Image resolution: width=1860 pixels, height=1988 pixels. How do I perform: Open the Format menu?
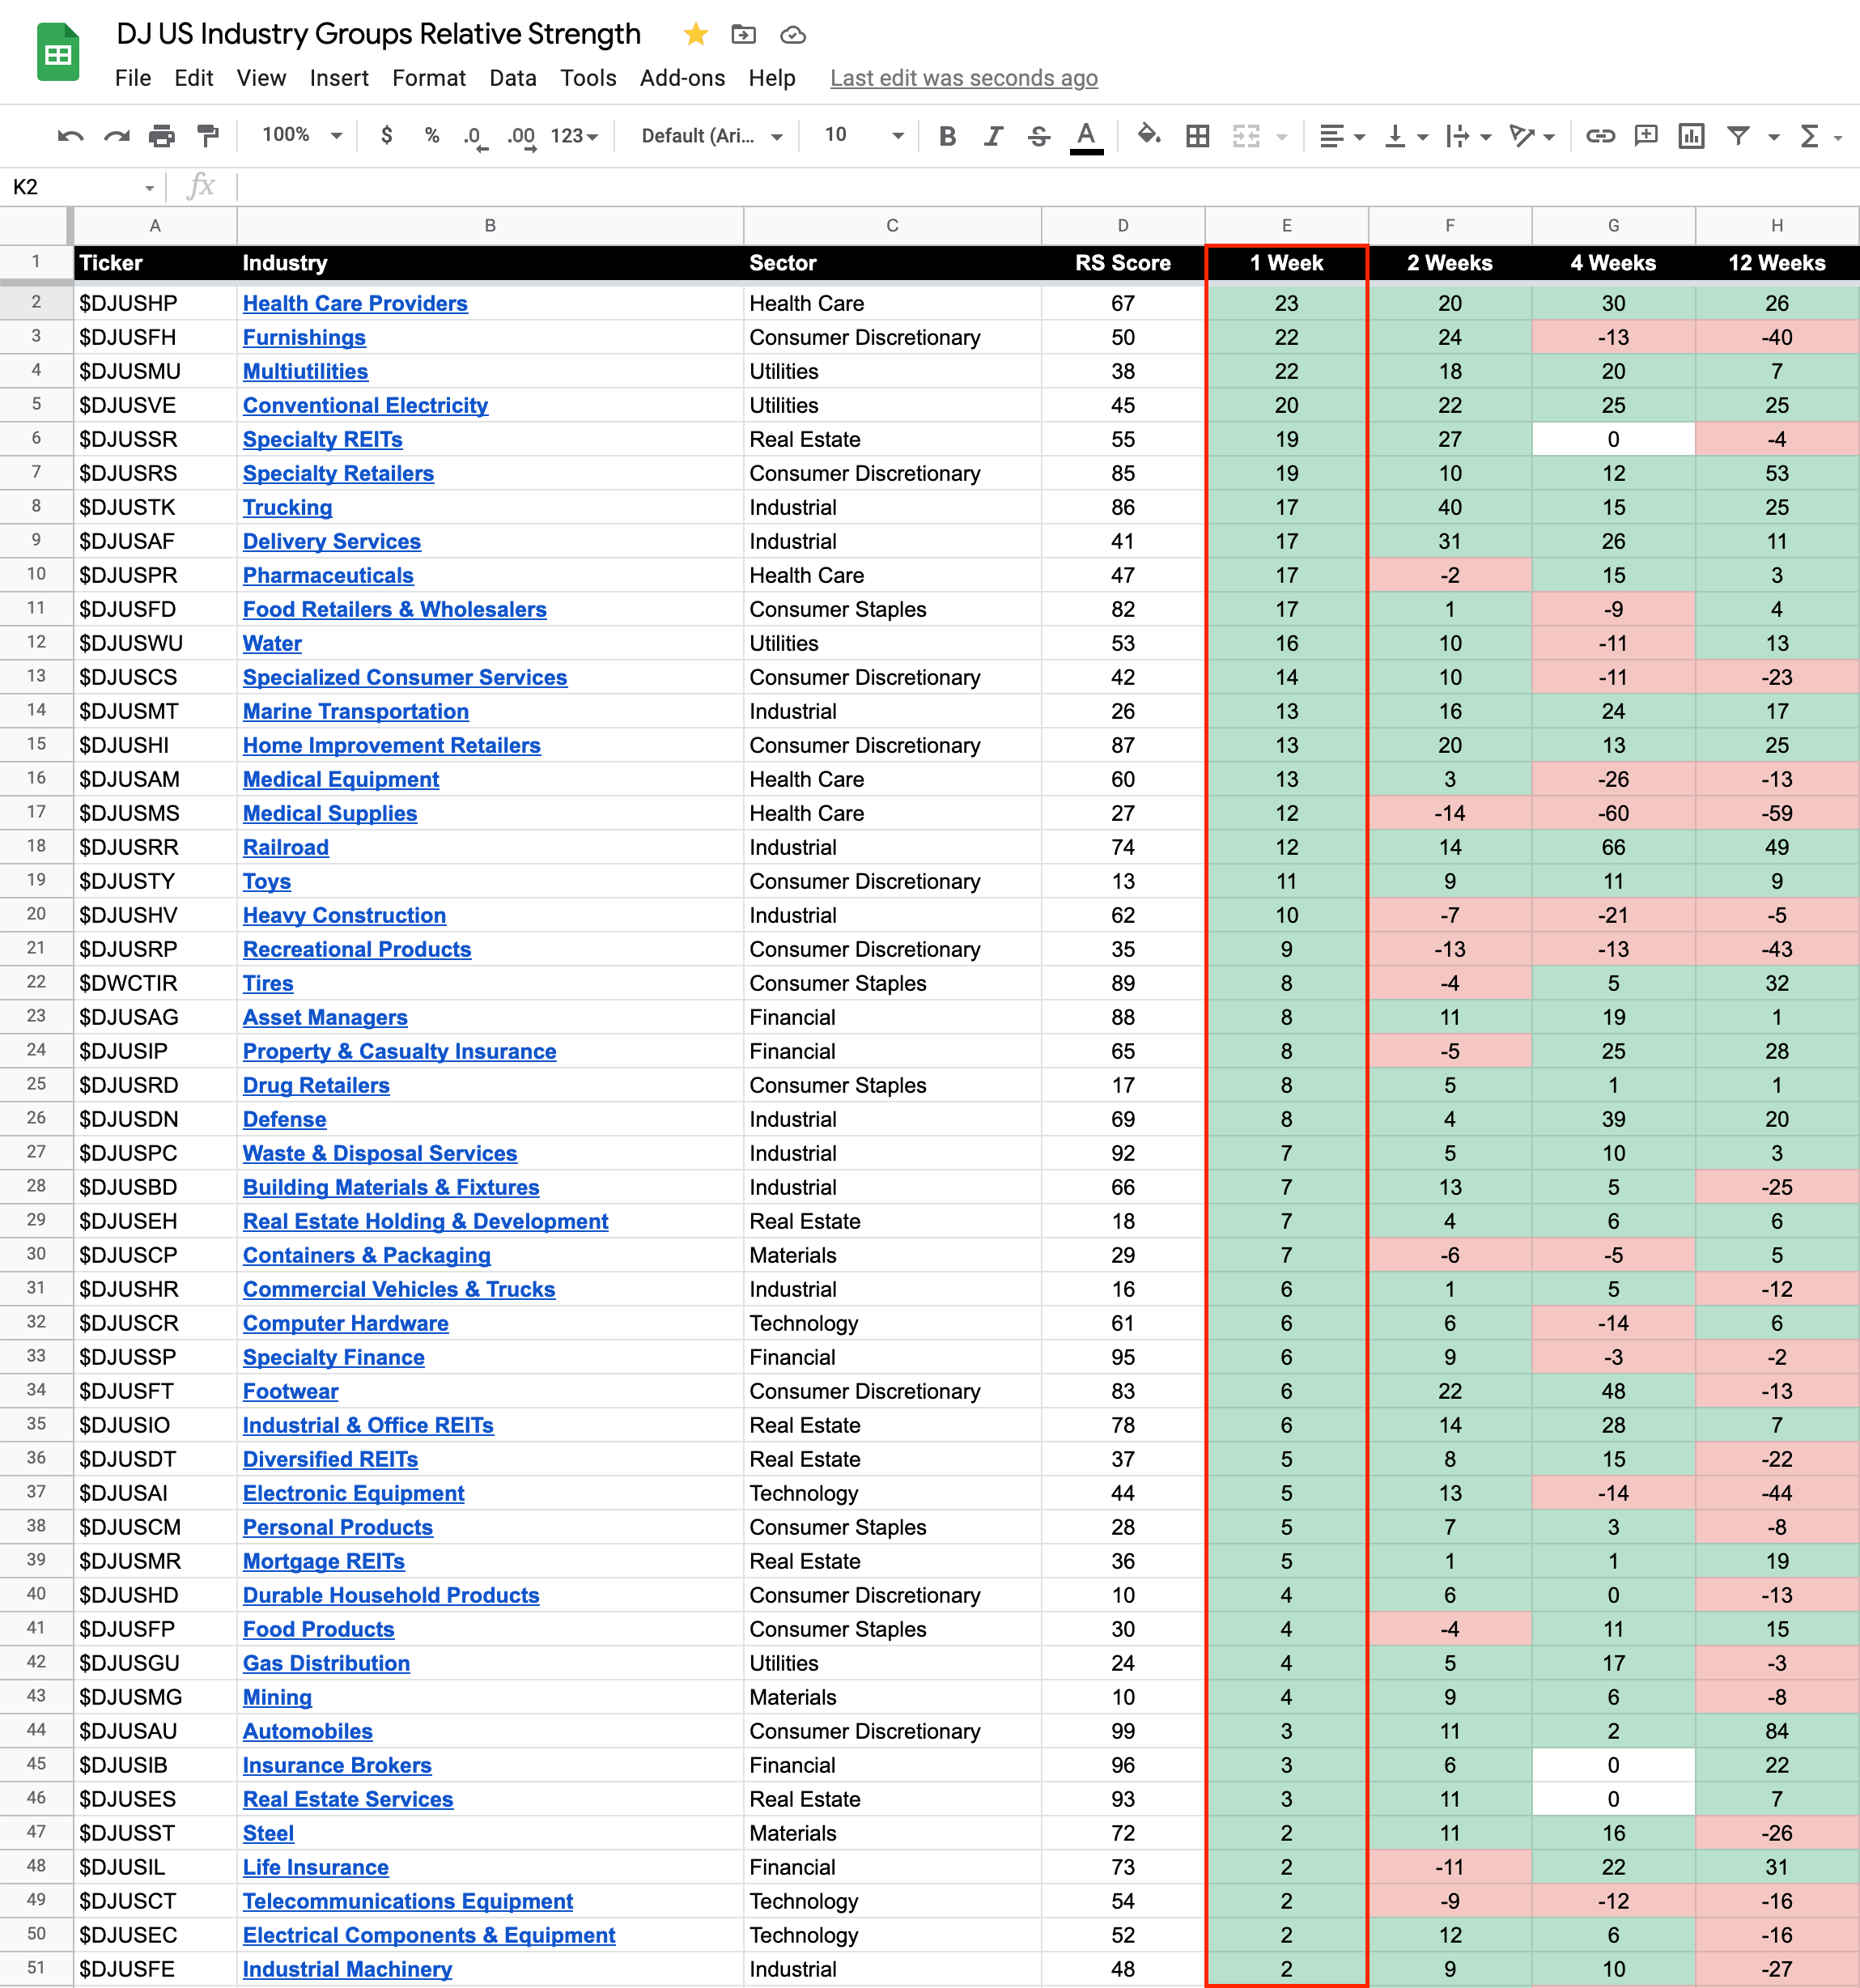(428, 78)
